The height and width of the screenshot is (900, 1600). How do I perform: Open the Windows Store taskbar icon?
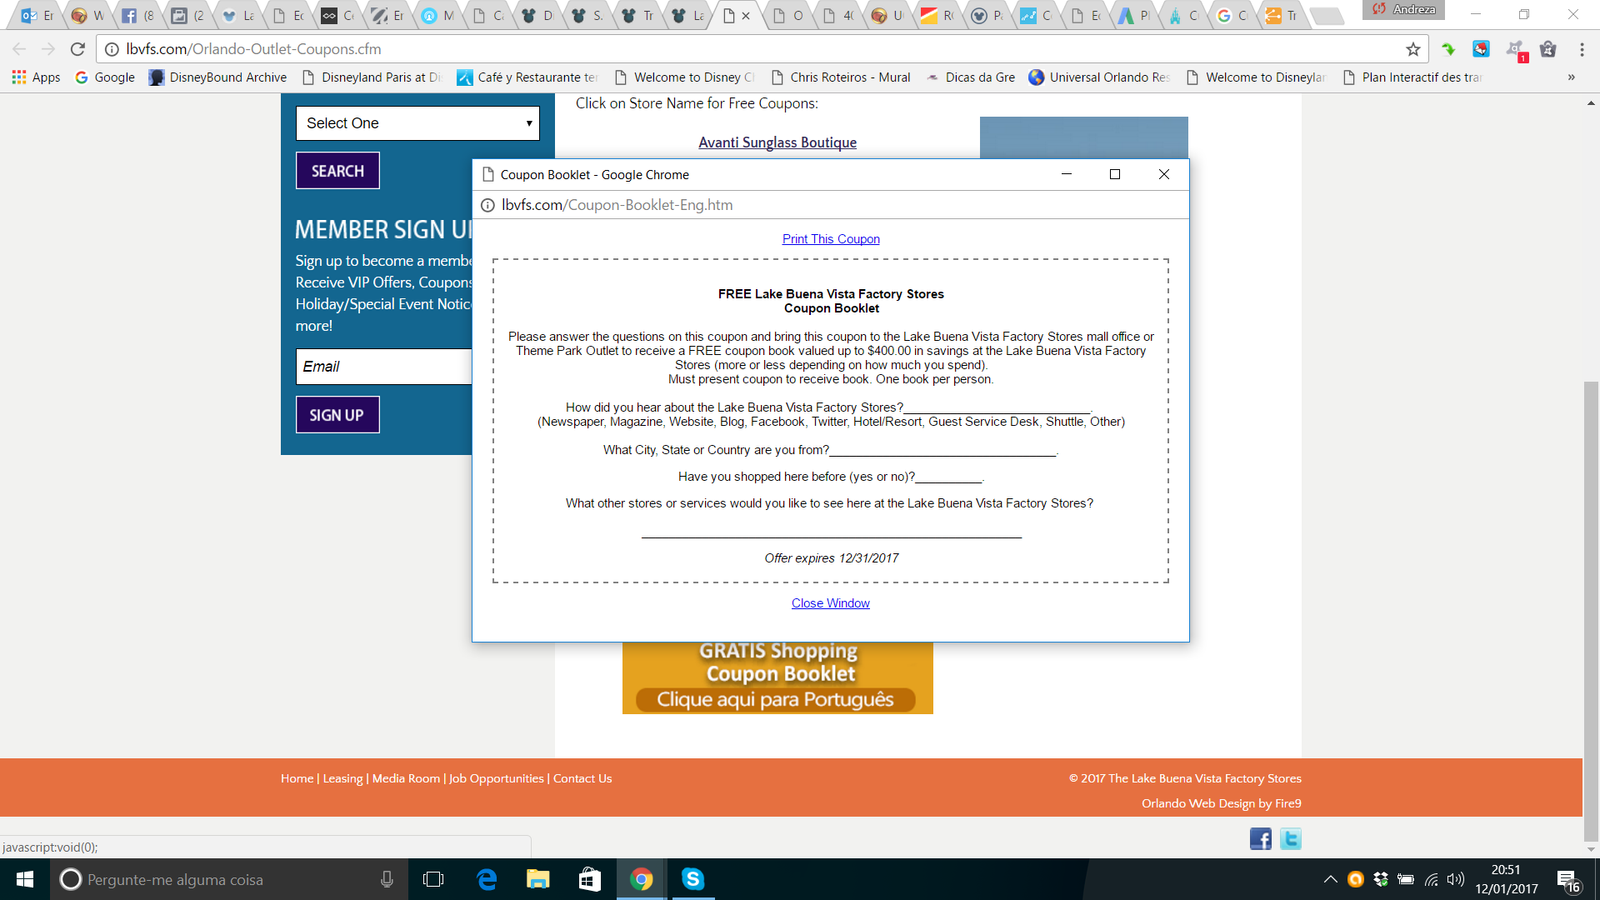pos(590,879)
